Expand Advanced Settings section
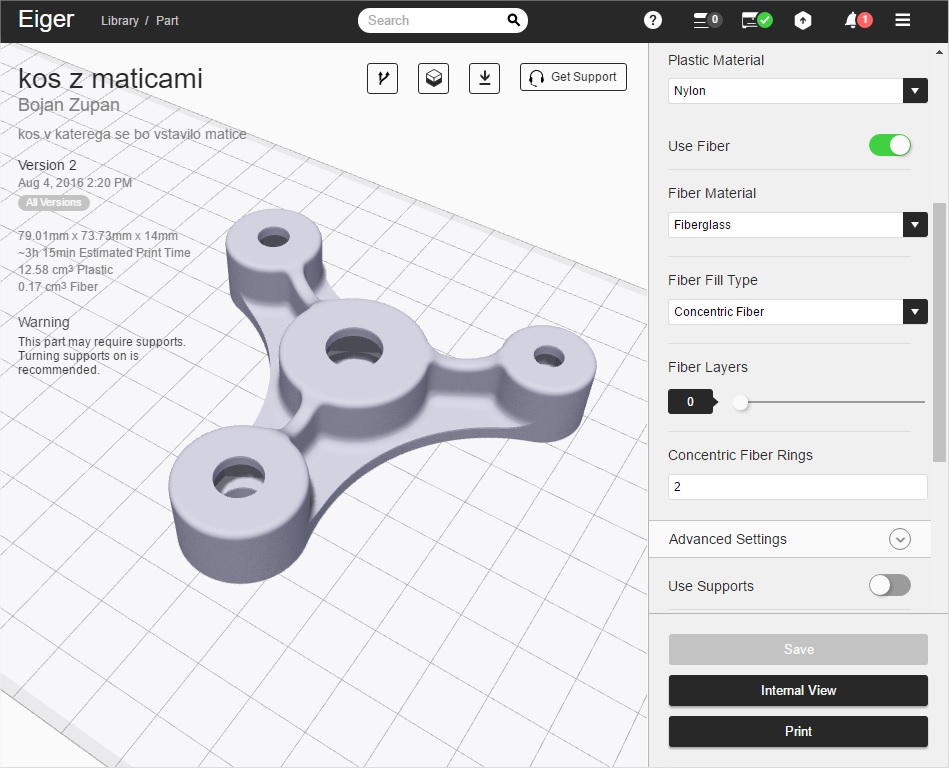The image size is (949, 768). tap(899, 539)
